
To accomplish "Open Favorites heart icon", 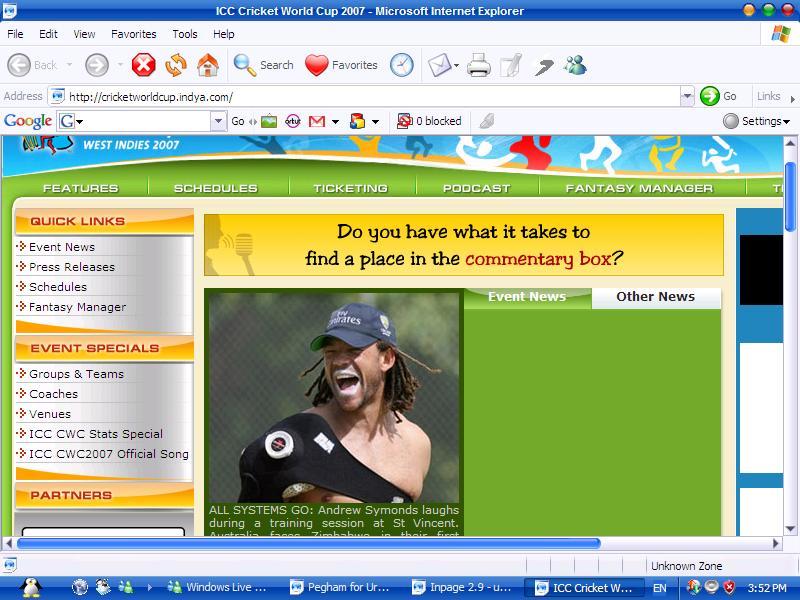I will (316, 65).
